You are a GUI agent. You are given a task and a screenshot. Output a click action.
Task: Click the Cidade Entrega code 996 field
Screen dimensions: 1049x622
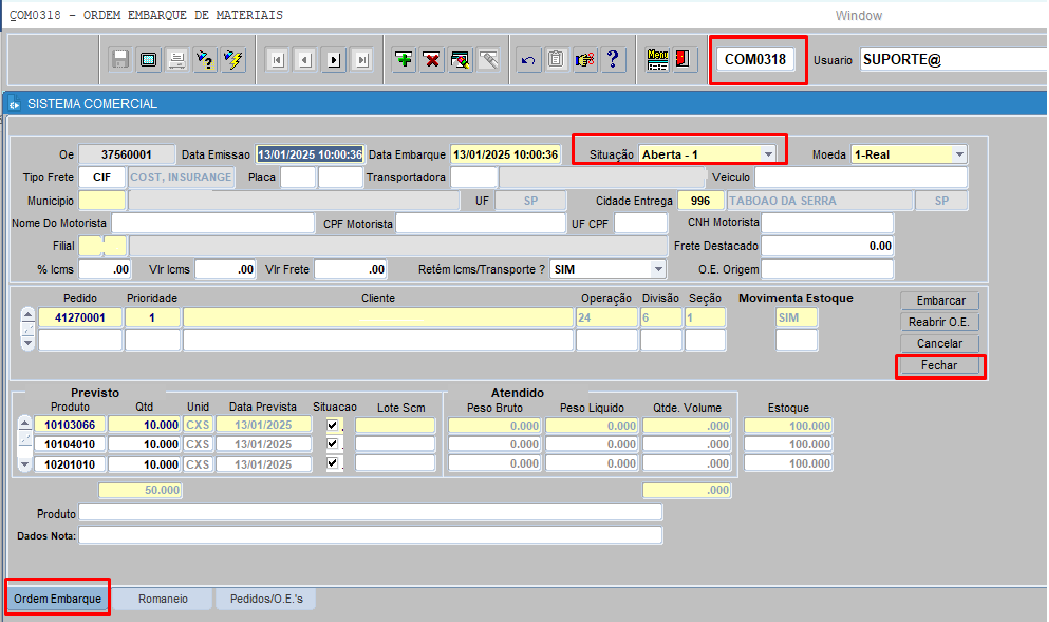pyautogui.click(x=701, y=201)
